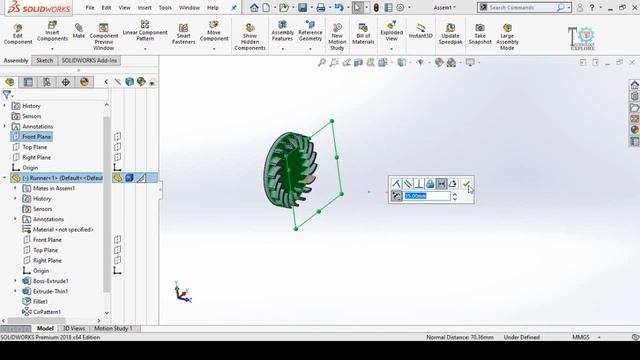This screenshot has height=360, width=640.
Task: Click Show Hidden Components
Action: click(250, 37)
